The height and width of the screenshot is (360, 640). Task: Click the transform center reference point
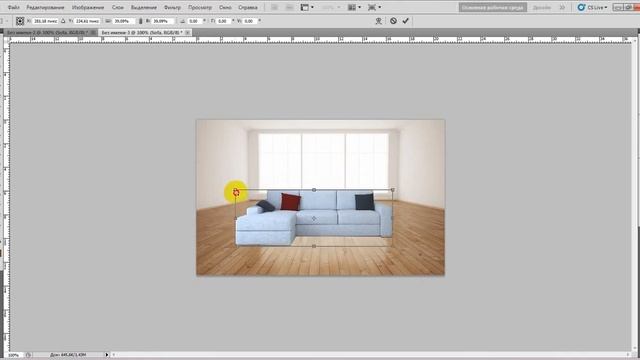tap(314, 218)
